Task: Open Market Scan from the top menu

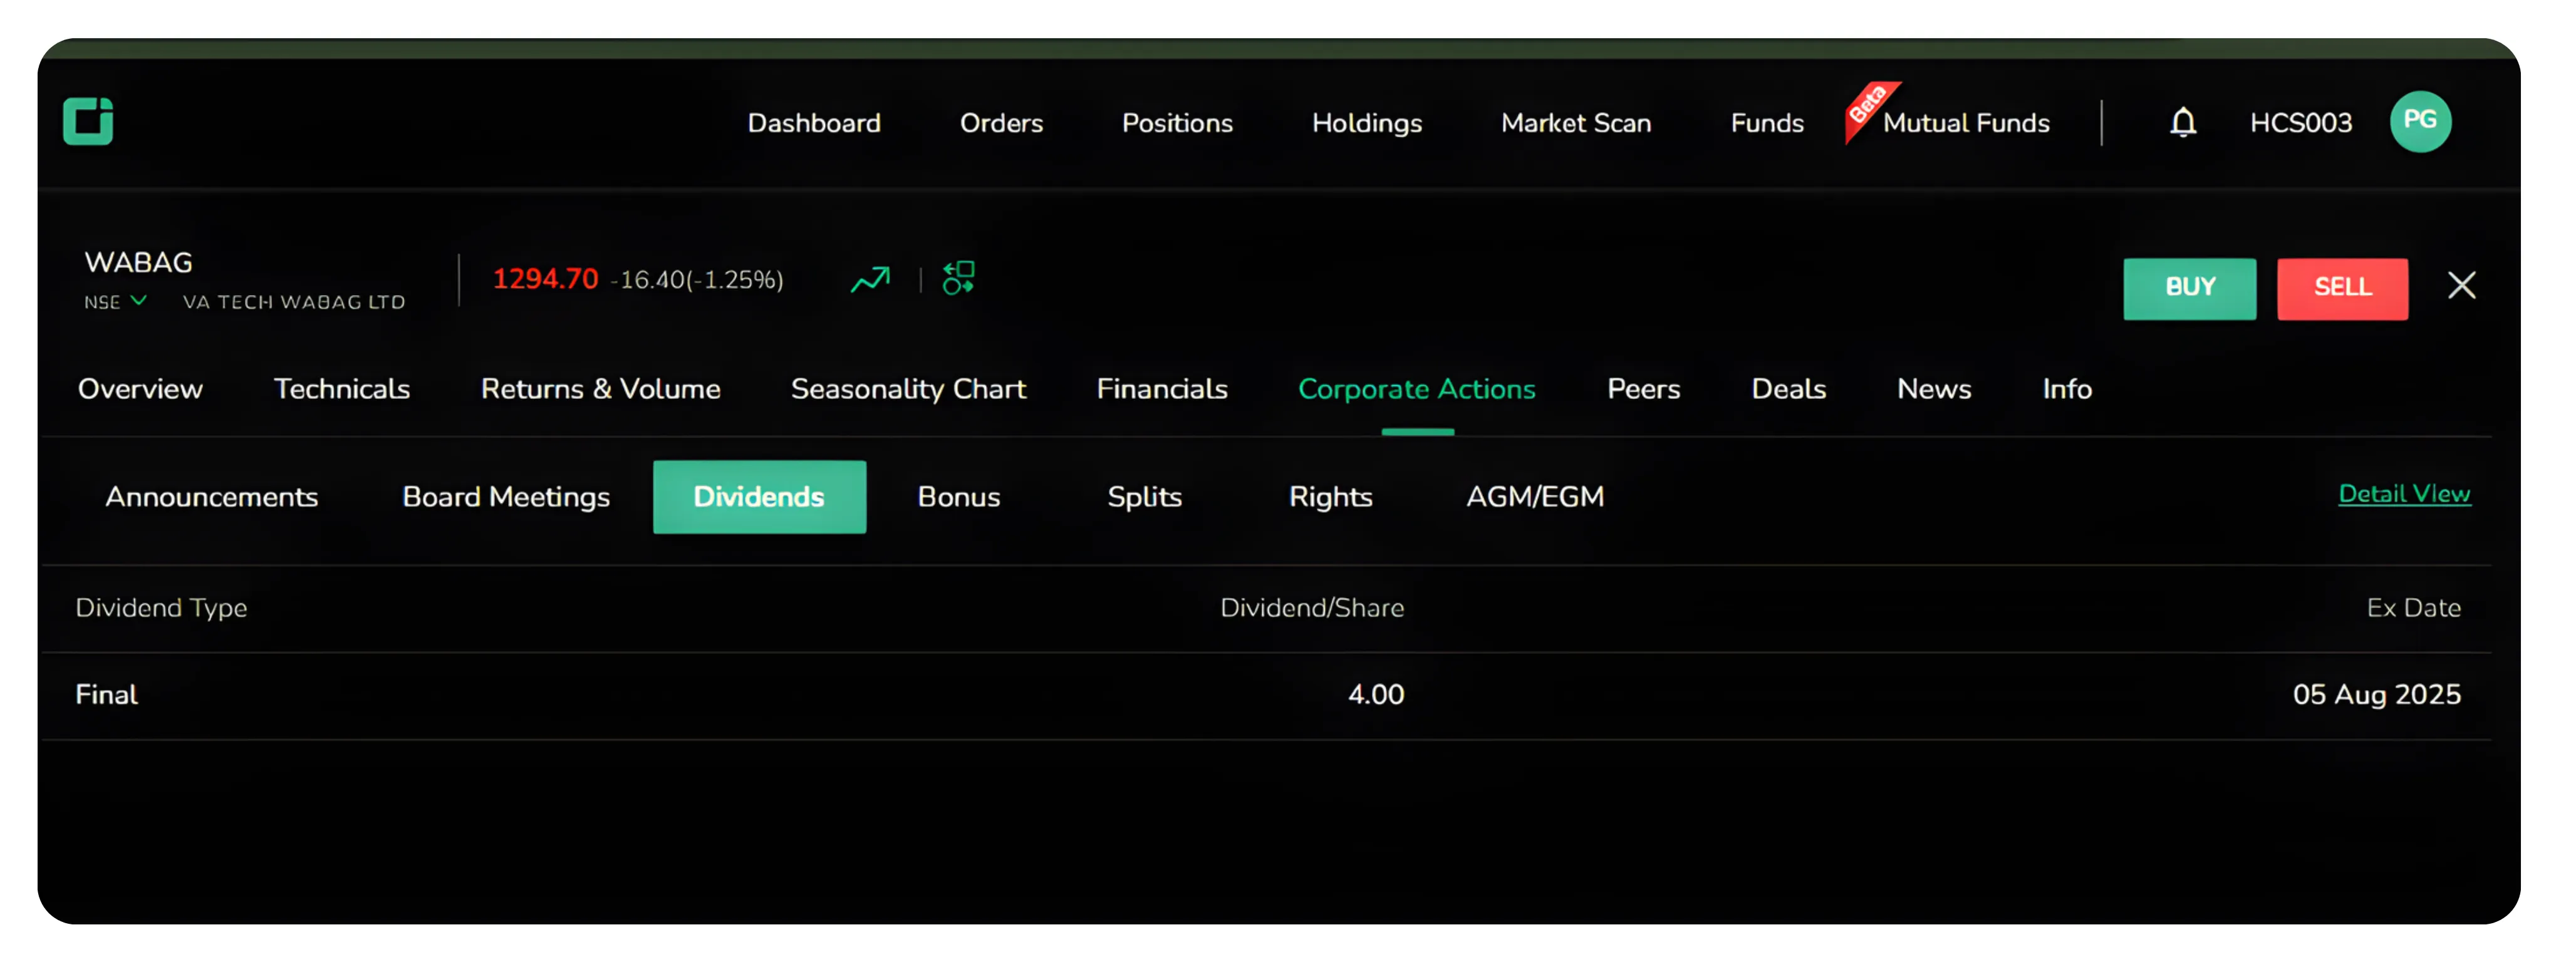Action: click(x=1575, y=123)
